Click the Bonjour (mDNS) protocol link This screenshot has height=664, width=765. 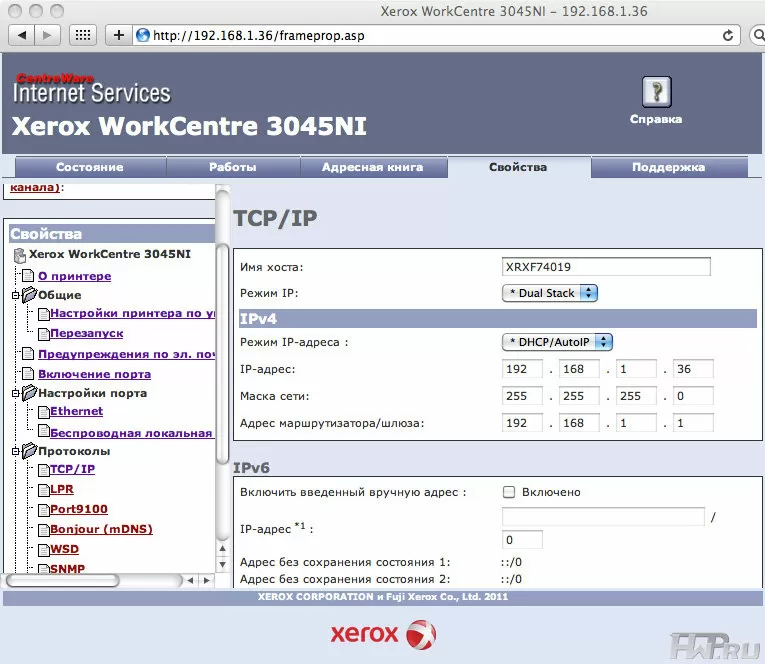101,529
